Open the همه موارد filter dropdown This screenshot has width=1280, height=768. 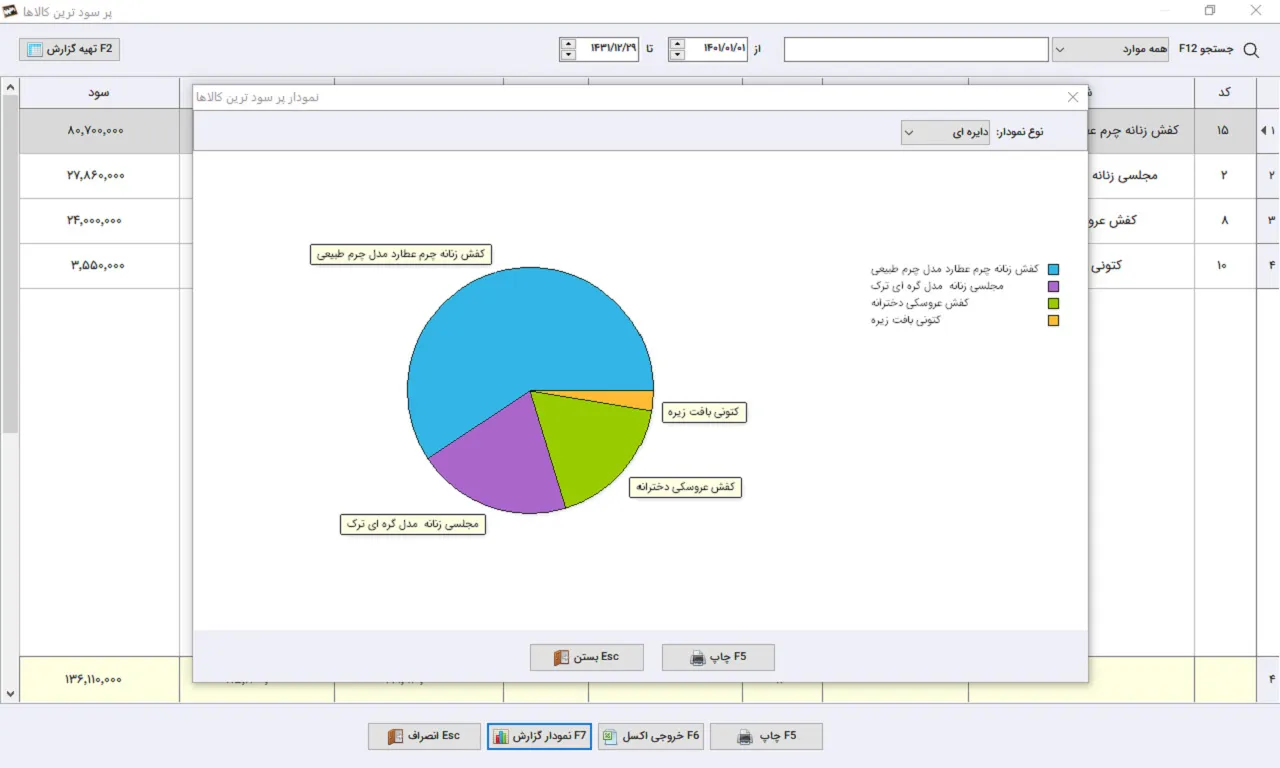pos(1110,49)
